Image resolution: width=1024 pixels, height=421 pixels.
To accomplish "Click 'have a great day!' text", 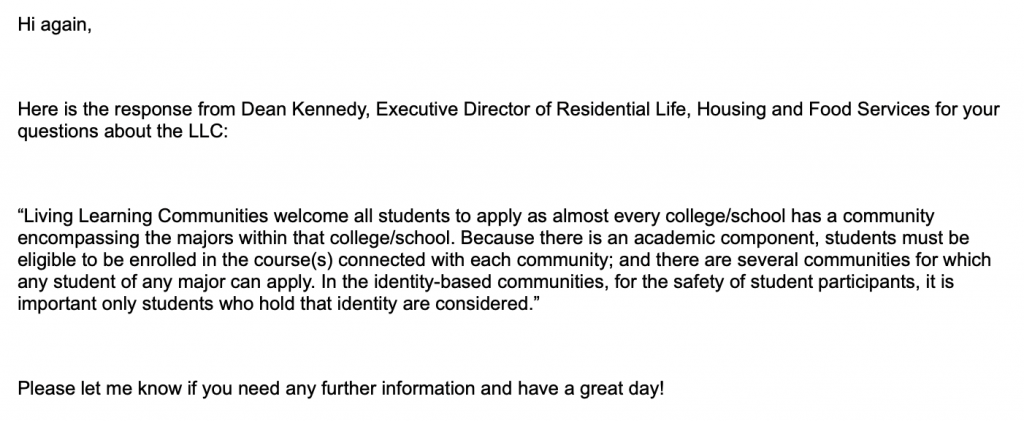I will (591, 389).
